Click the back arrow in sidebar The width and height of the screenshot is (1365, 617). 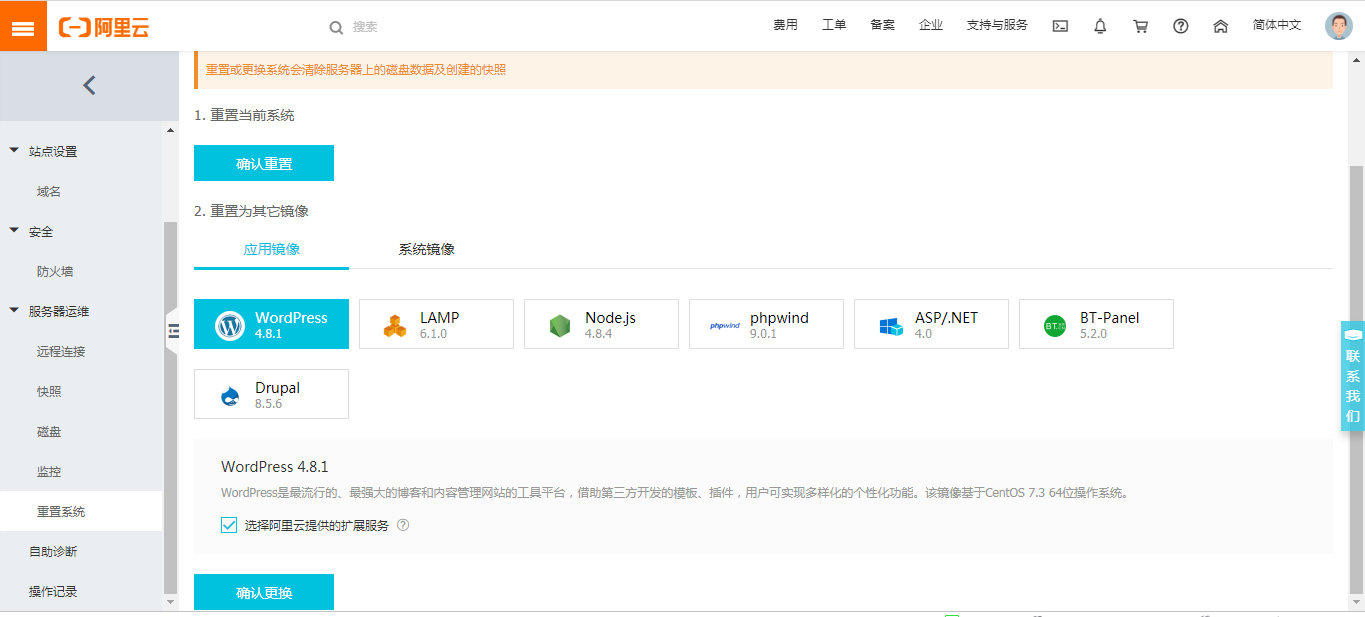click(x=89, y=85)
